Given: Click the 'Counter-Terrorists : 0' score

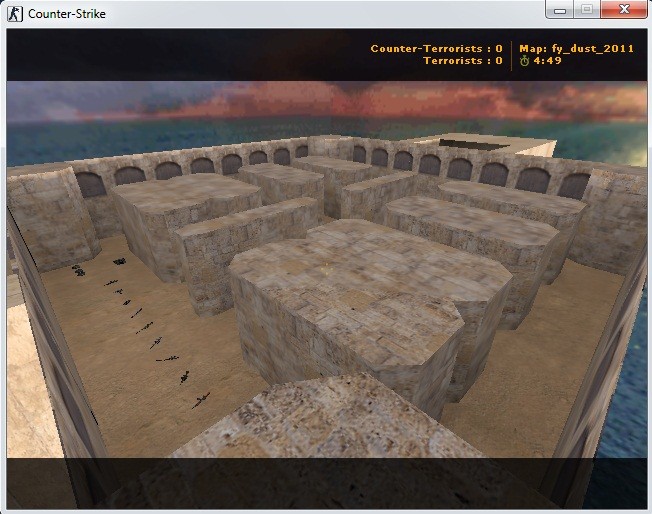Looking at the screenshot, I should (x=437, y=49).
